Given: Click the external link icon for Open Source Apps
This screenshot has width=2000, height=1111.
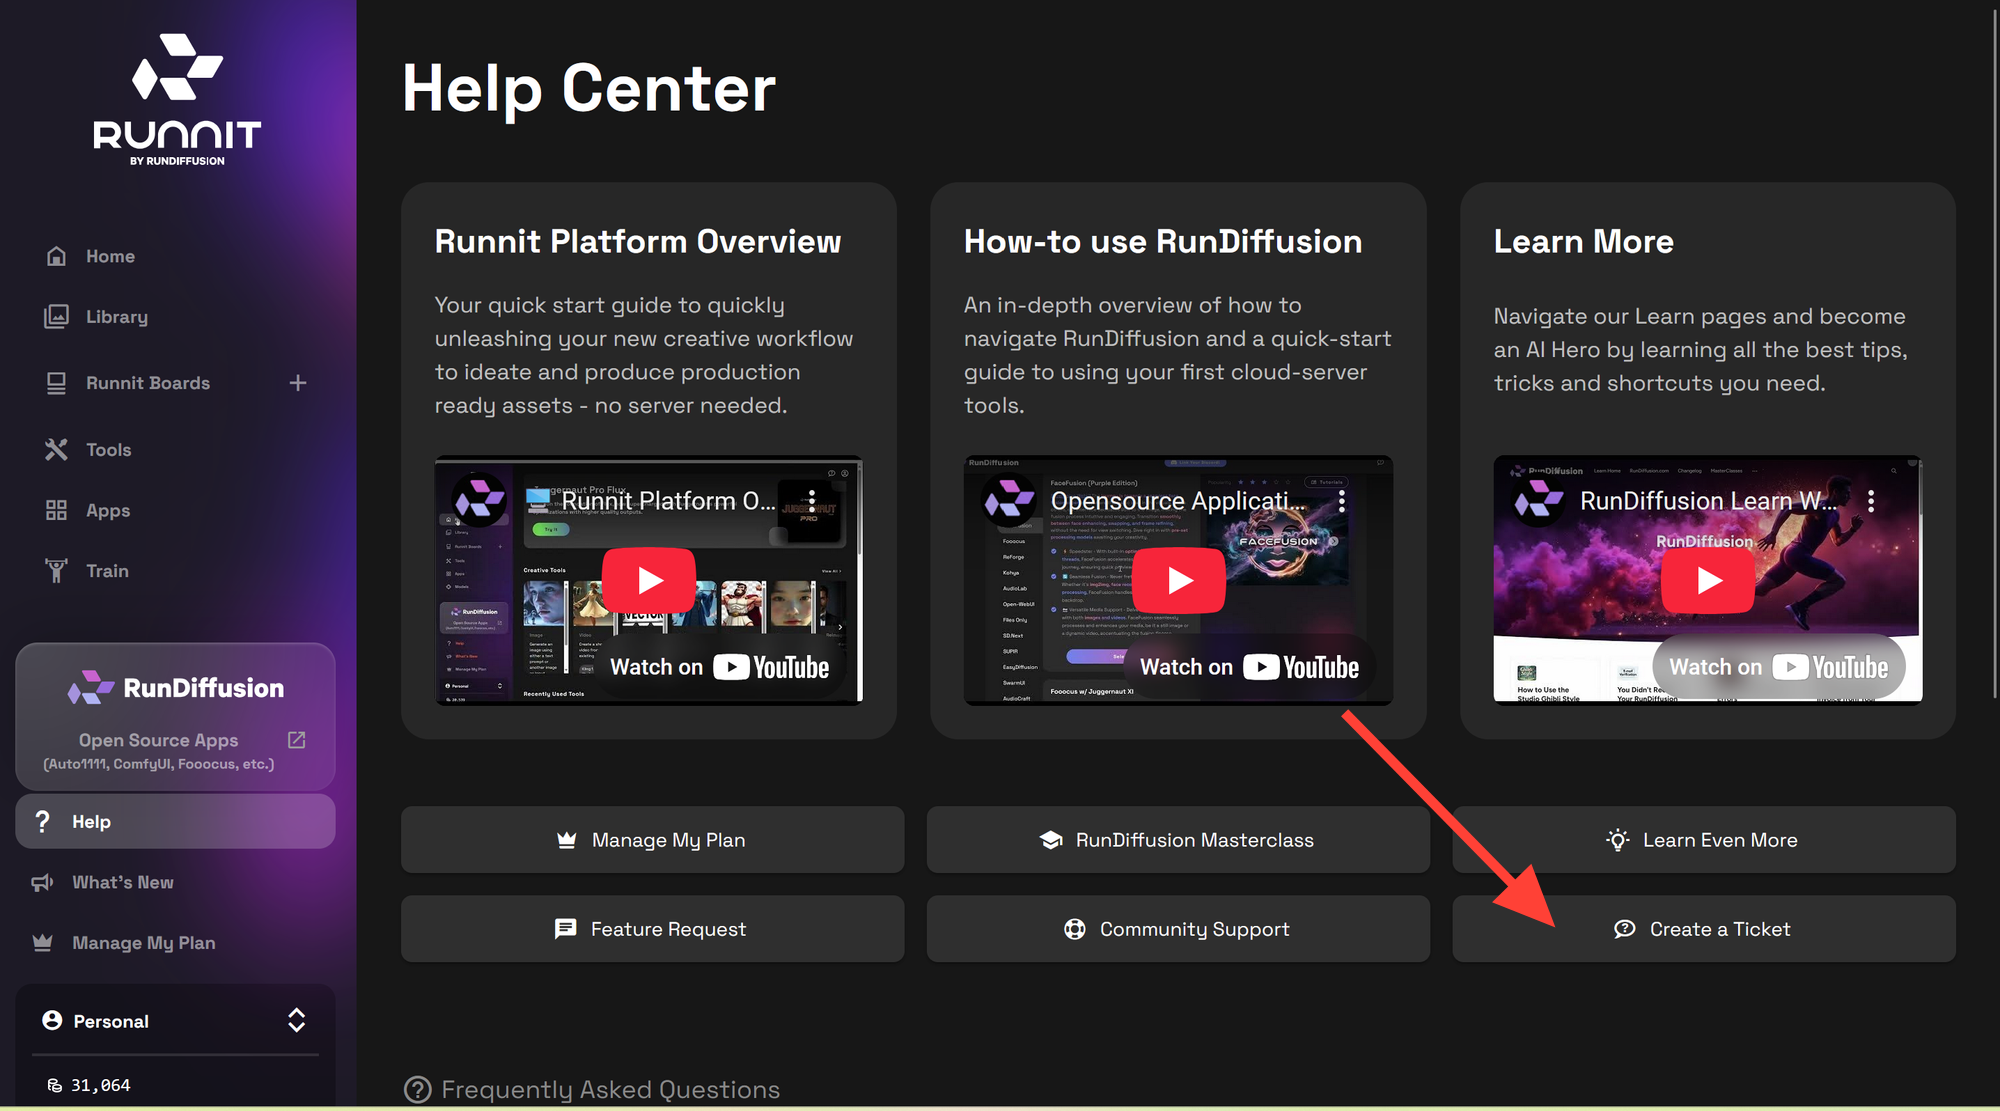Looking at the screenshot, I should 296,740.
